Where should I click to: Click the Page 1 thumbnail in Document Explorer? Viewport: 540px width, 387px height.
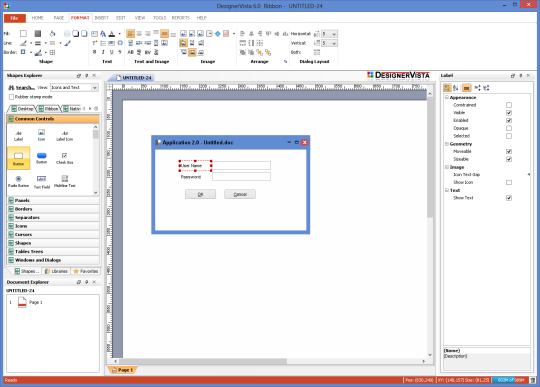(x=22, y=302)
